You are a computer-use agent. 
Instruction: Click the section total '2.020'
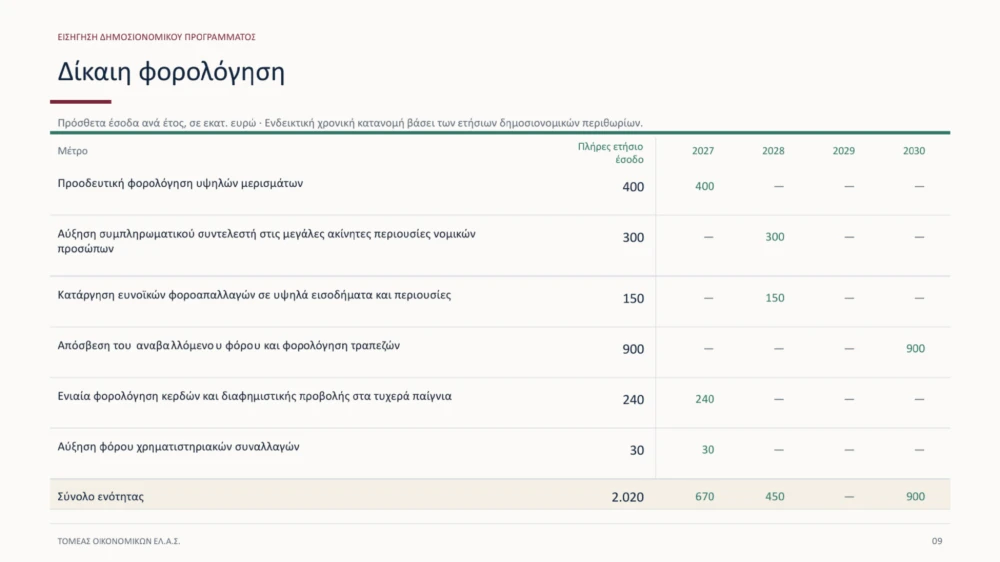(628, 497)
